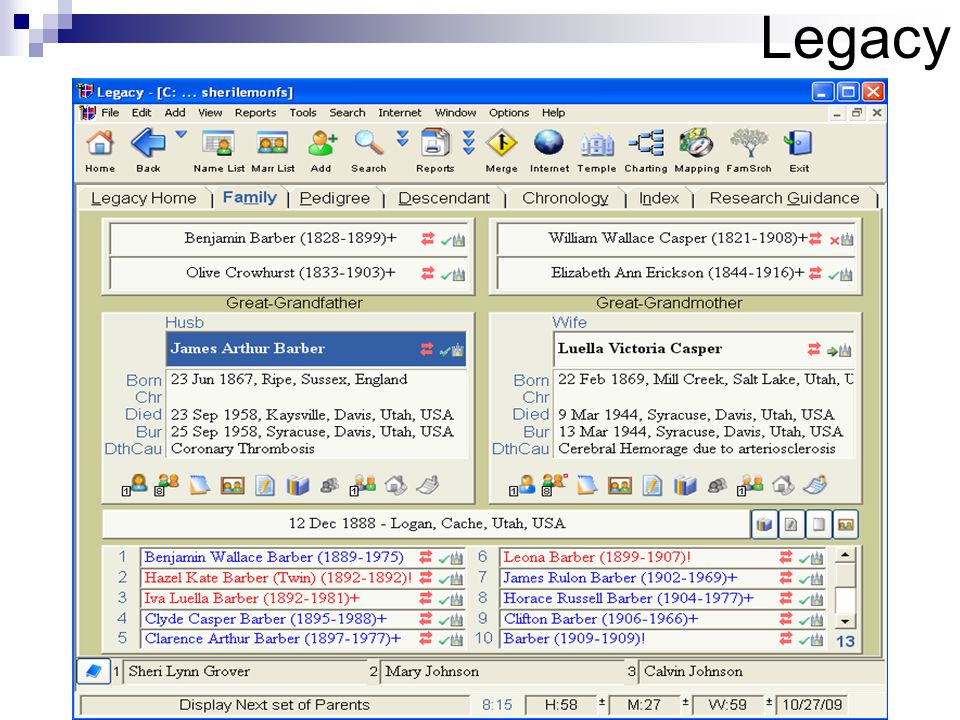Viewport: 960px width, 720px height.
Task: Click the Add person toolbar icon
Action: click(322, 143)
